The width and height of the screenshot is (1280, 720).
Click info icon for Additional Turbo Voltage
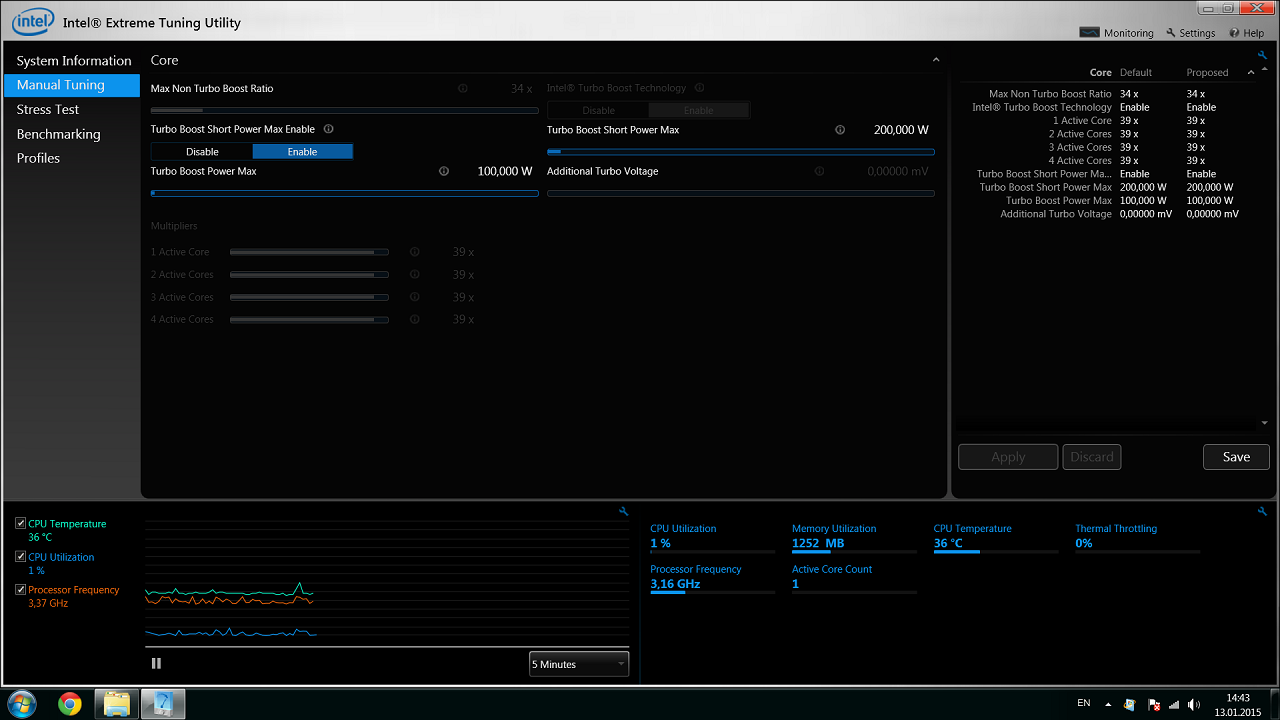pyautogui.click(x=820, y=171)
